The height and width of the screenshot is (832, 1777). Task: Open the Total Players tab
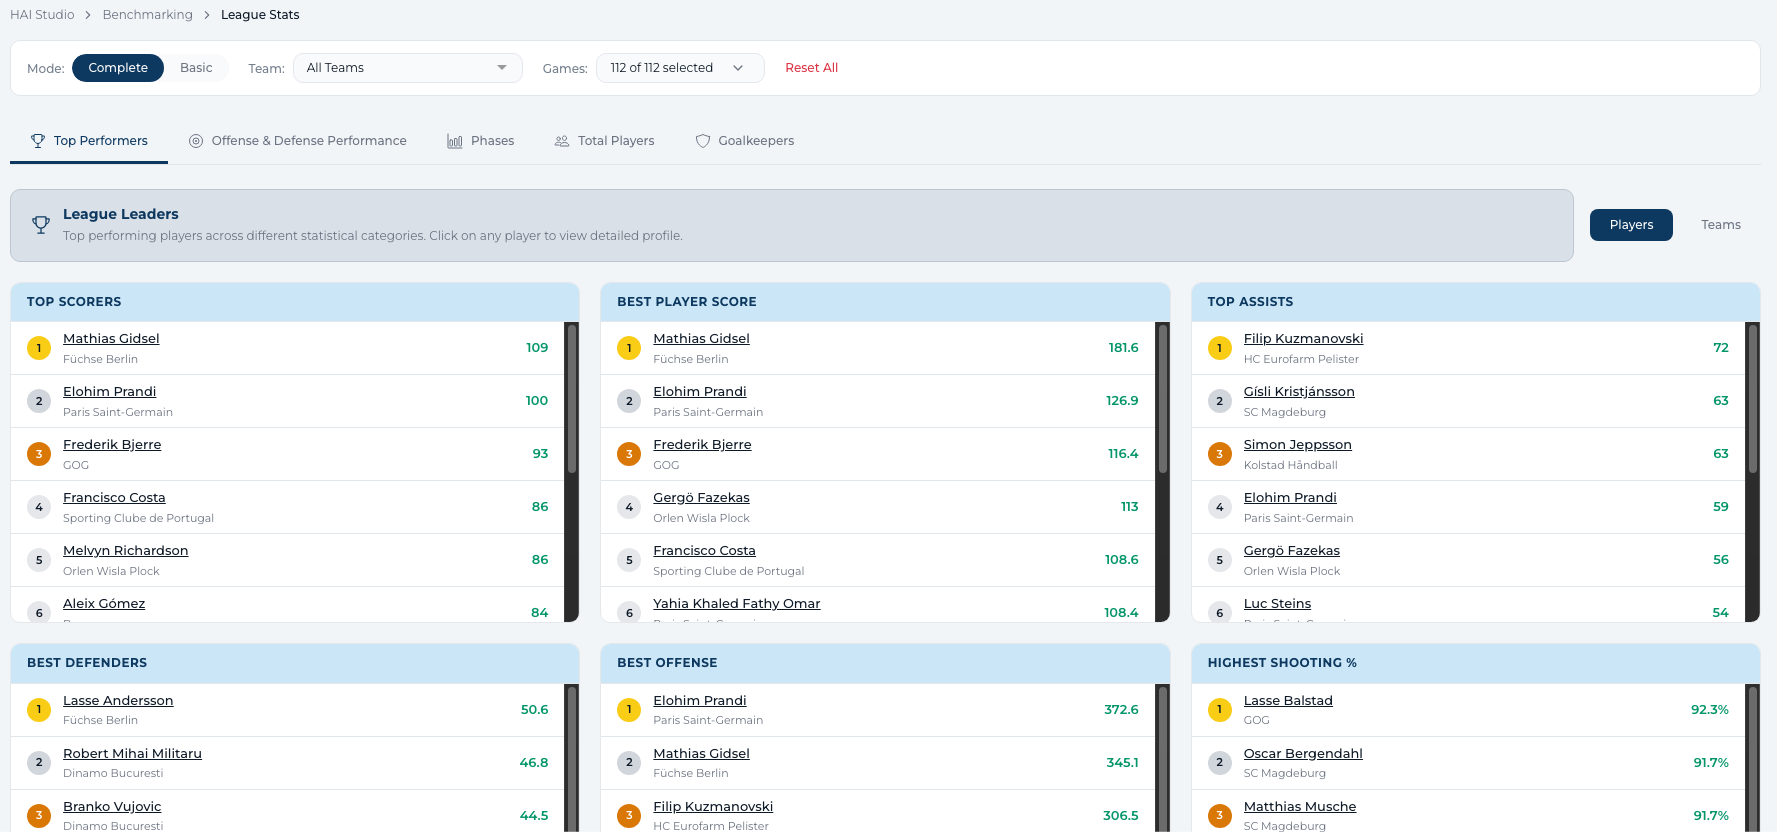click(x=615, y=141)
